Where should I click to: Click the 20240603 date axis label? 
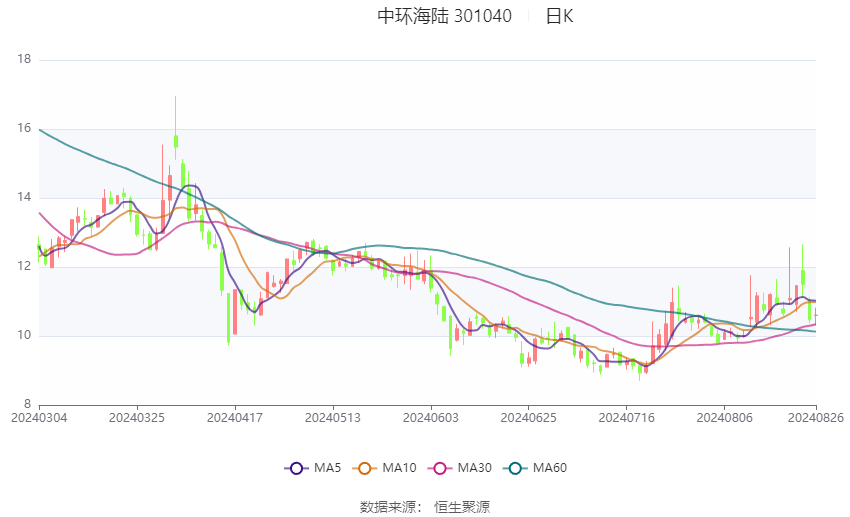coord(430,418)
